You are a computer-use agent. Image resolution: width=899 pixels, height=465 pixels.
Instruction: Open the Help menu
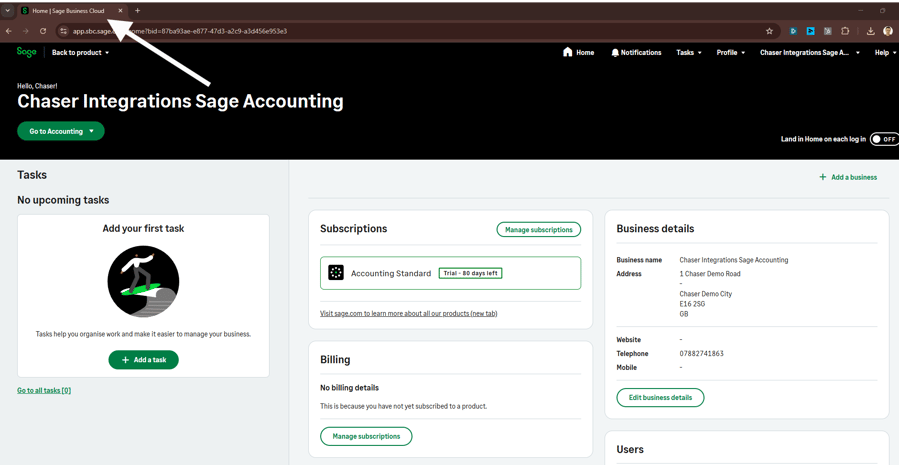click(885, 52)
